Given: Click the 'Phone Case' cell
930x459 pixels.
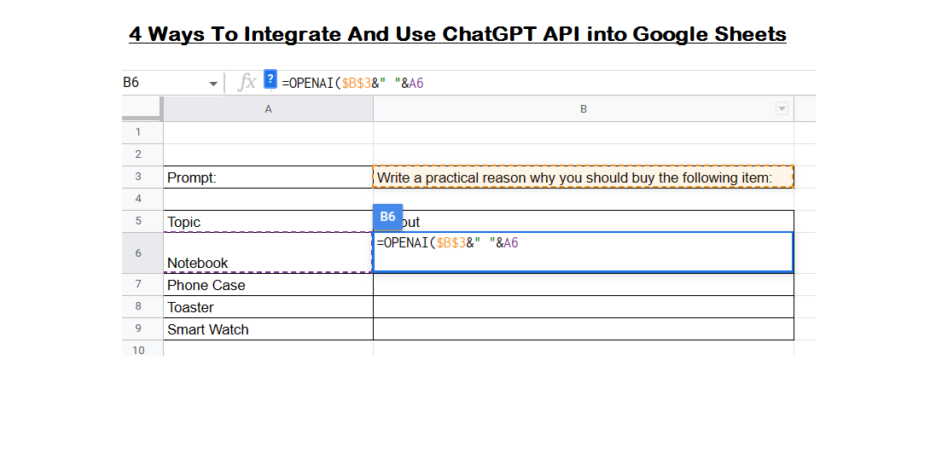Looking at the screenshot, I should pos(268,284).
